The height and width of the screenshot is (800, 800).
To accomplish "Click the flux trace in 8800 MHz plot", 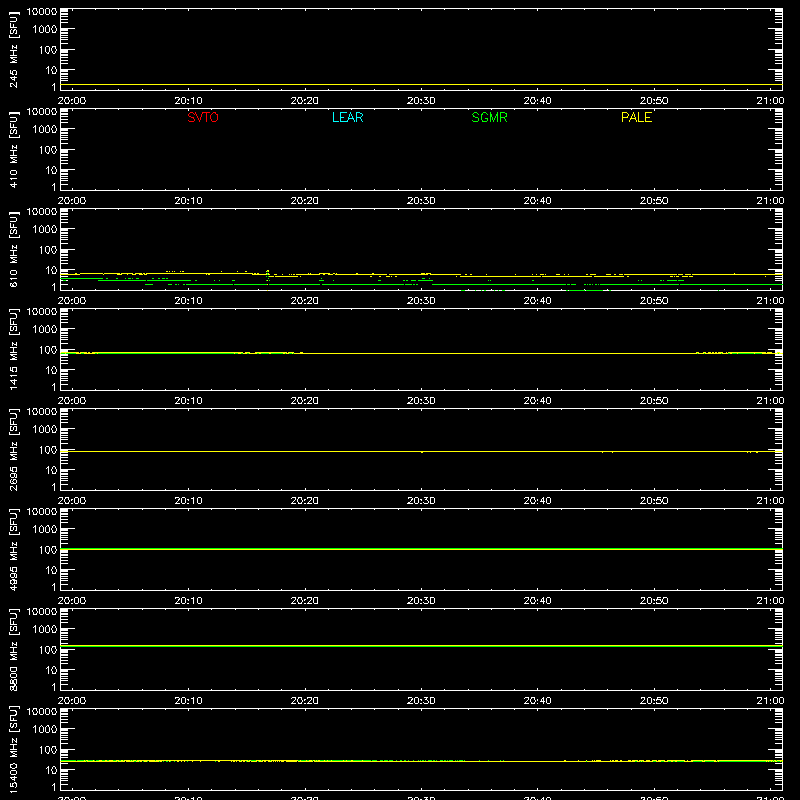I will (421, 646).
